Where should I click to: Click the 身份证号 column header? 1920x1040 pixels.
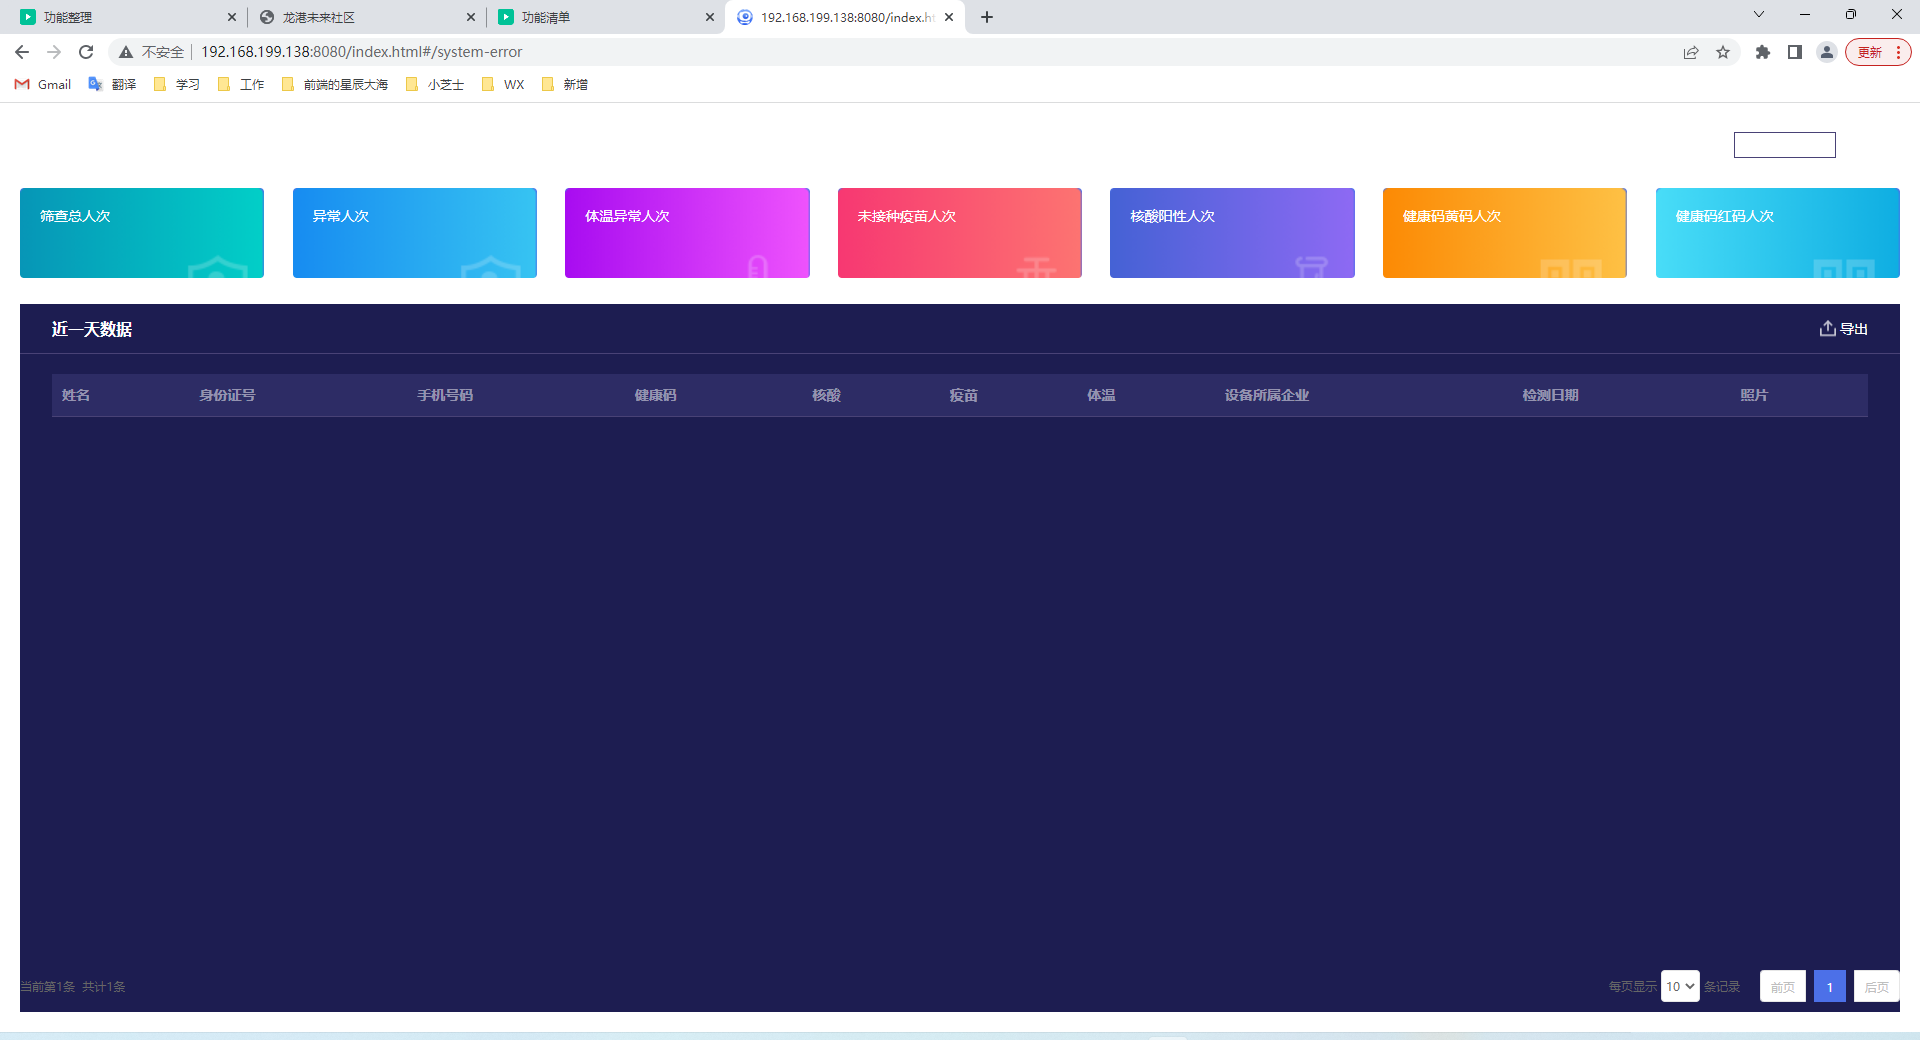(x=227, y=395)
